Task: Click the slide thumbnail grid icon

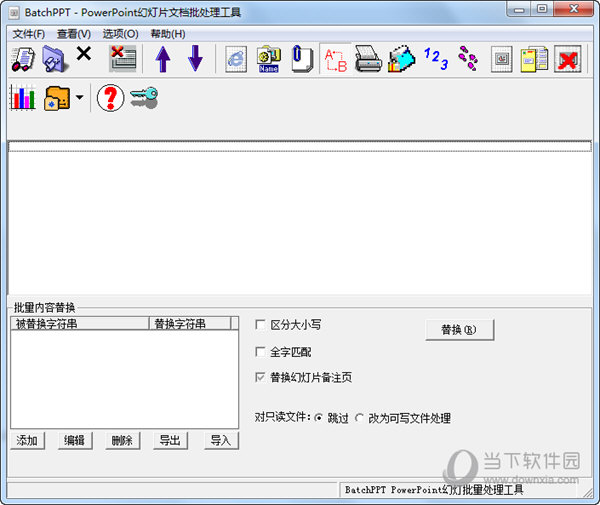Action: click(502, 59)
